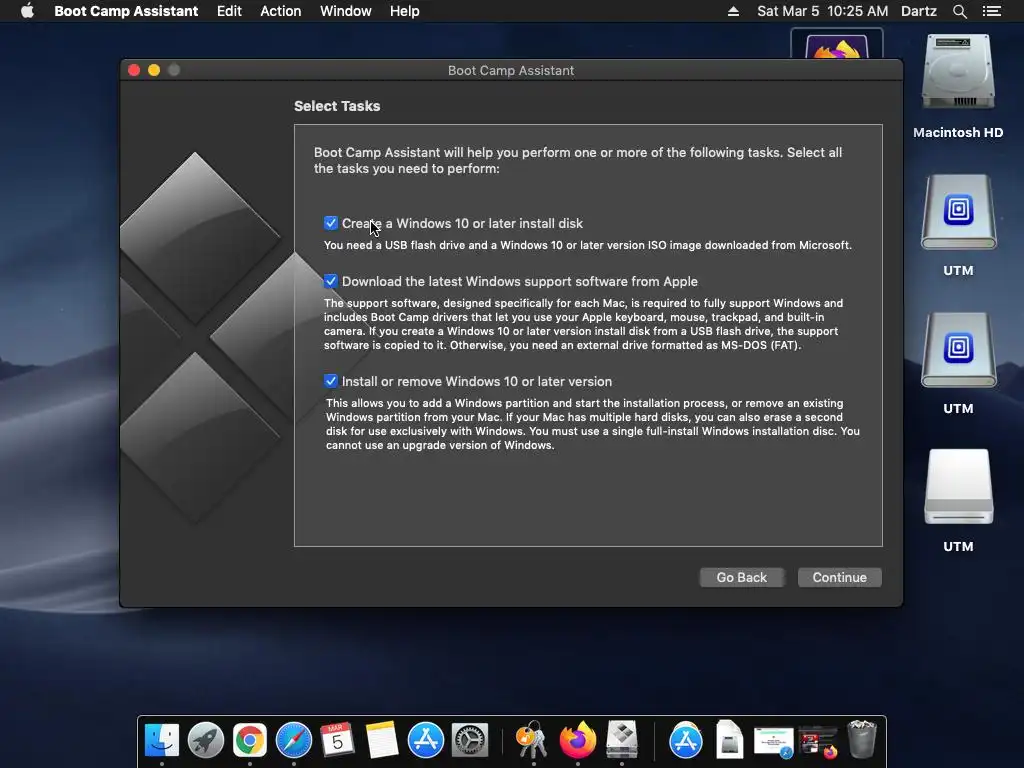Image resolution: width=1024 pixels, height=768 pixels.
Task: Toggle Create a Windows 10 install disk checkbox
Action: pyautogui.click(x=330, y=223)
